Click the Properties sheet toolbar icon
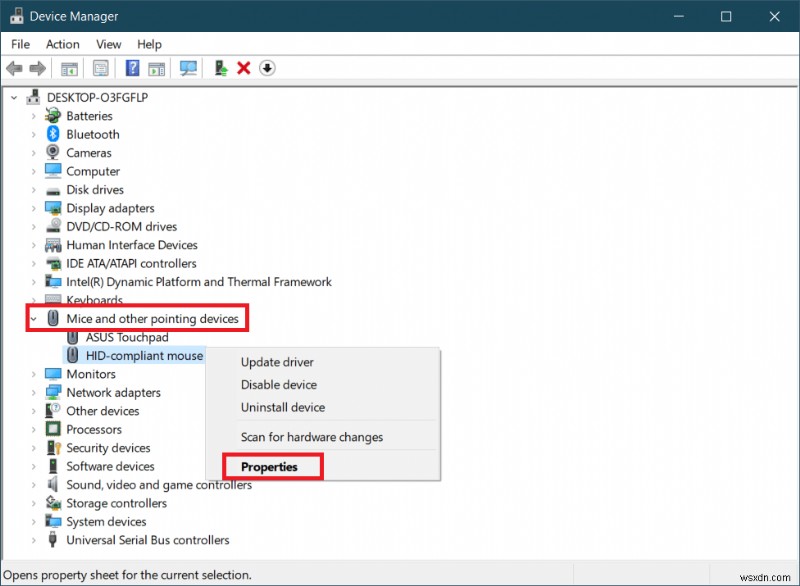Screen dimensions: 800x586 (x=101, y=68)
